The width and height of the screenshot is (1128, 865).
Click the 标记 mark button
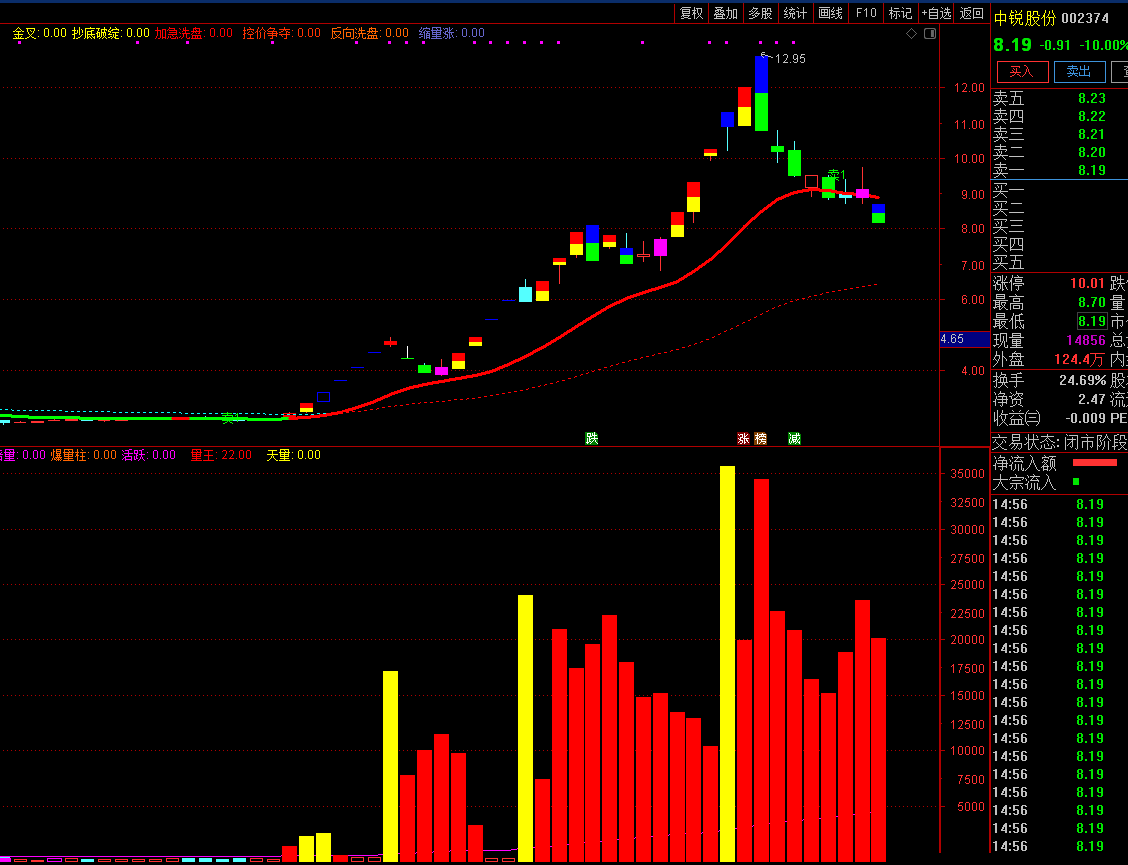pyautogui.click(x=900, y=13)
